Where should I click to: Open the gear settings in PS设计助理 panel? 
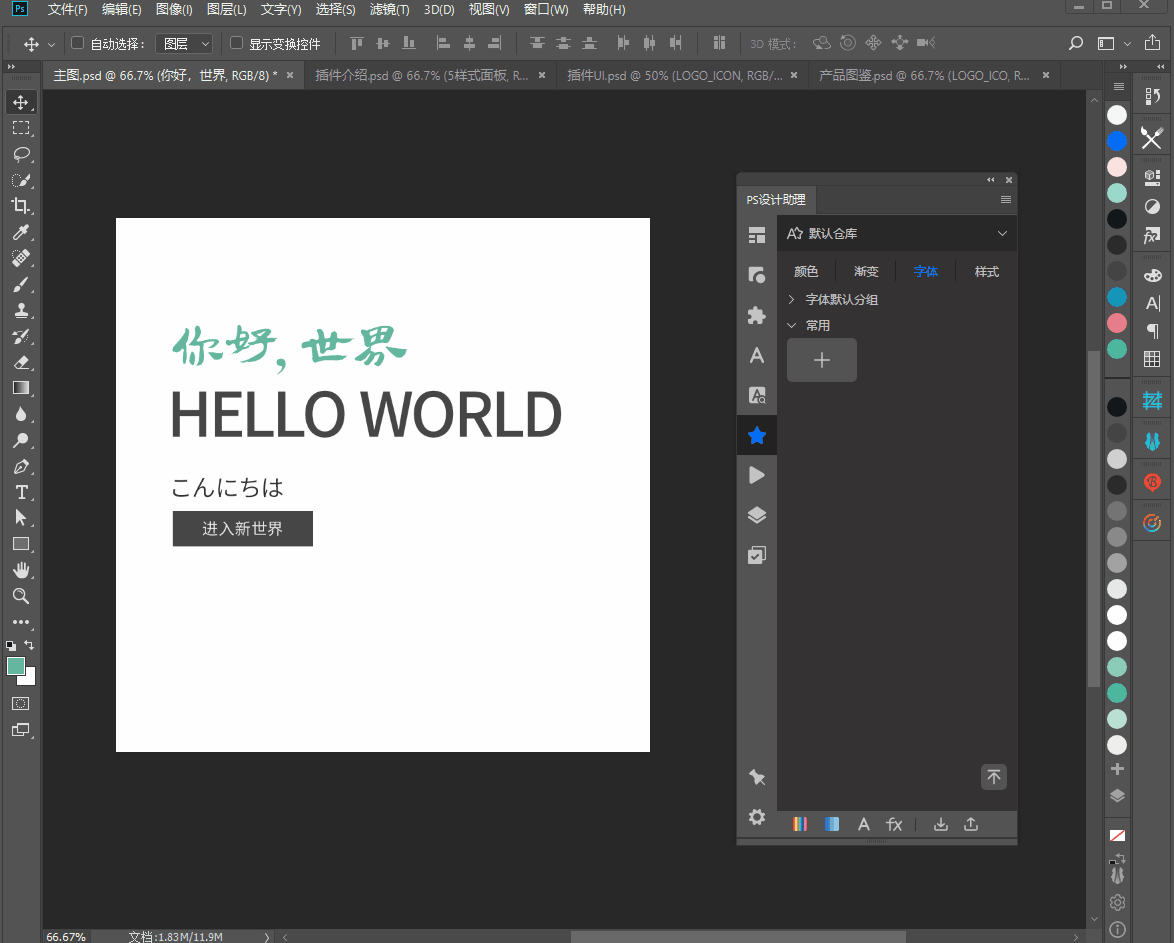coord(757,817)
